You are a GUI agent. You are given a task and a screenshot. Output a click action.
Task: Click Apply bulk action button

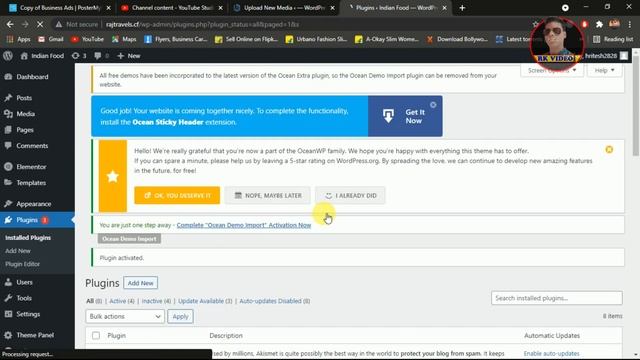pos(180,316)
